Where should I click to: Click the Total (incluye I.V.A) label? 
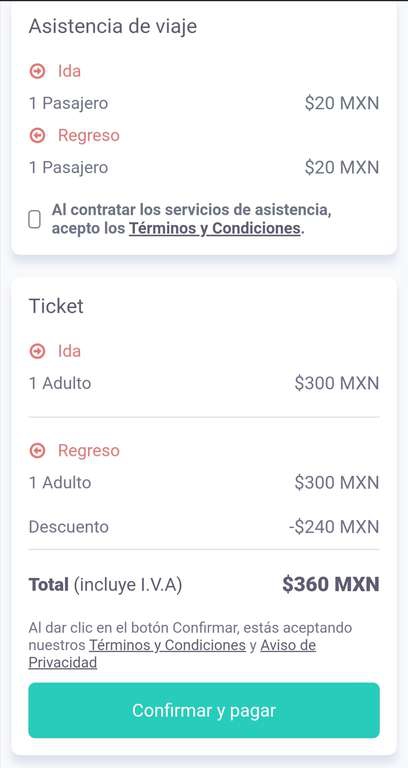click(105, 585)
